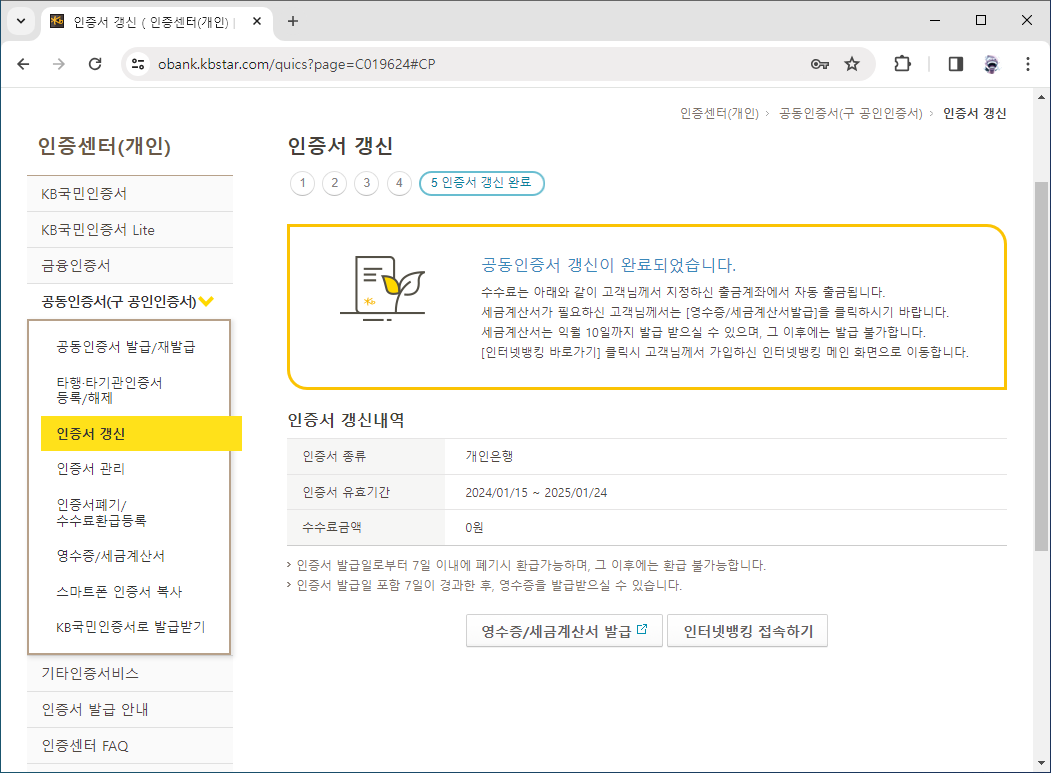Viewport: 1051px width, 773px height.
Task: Click 인터넷뱅킹 접속하기 button
Action: [x=747, y=631]
